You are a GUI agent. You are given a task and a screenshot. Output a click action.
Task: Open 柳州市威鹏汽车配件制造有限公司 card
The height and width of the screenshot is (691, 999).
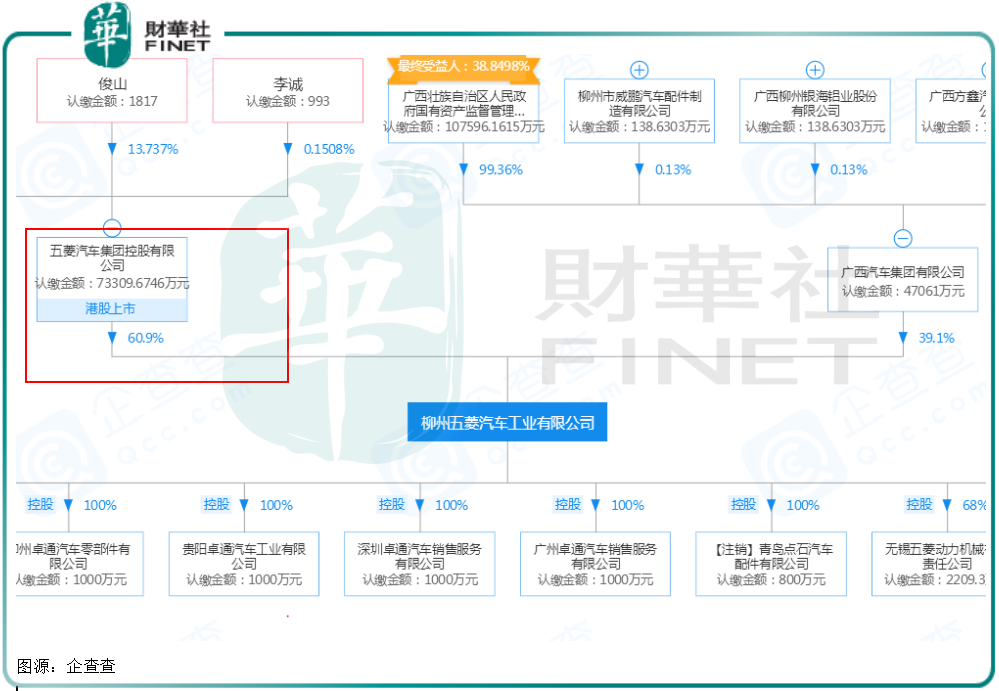tap(639, 111)
